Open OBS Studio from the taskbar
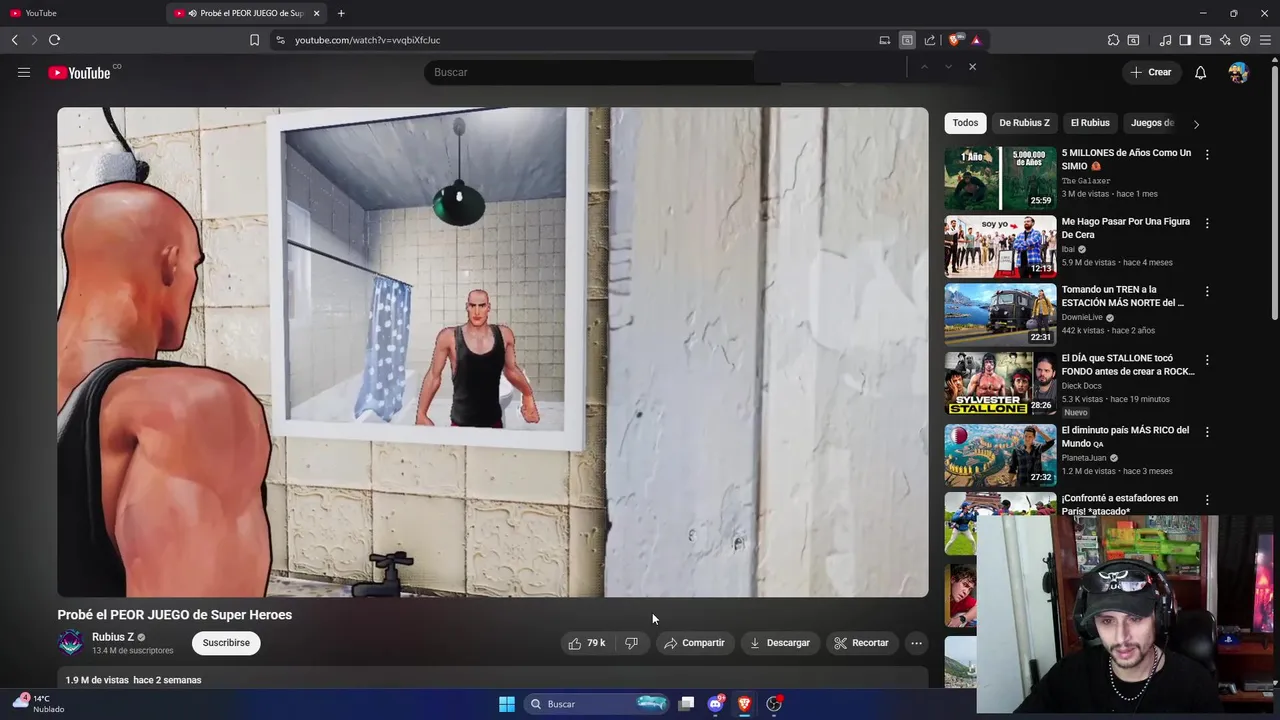 [774, 704]
